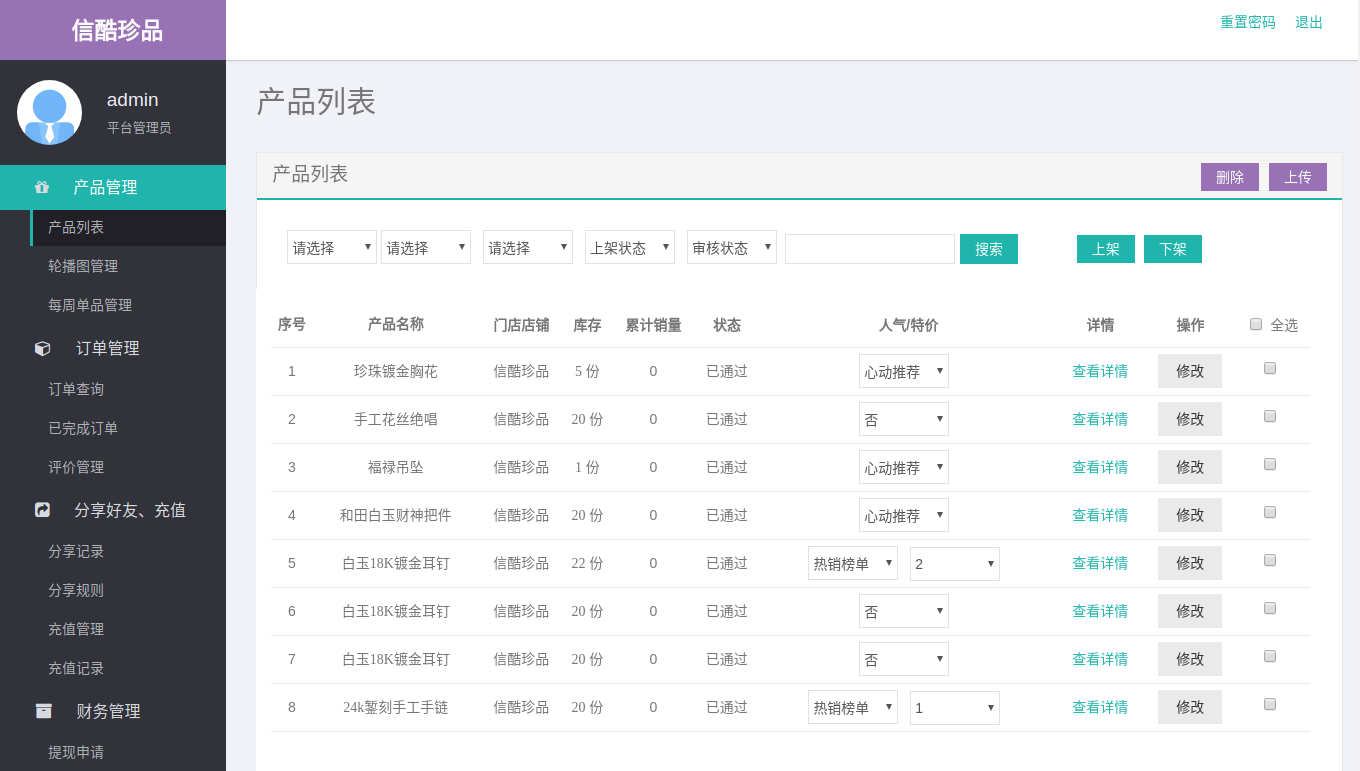Click the purple 上传 button
Image resolution: width=1360 pixels, height=771 pixels.
coord(1297,177)
